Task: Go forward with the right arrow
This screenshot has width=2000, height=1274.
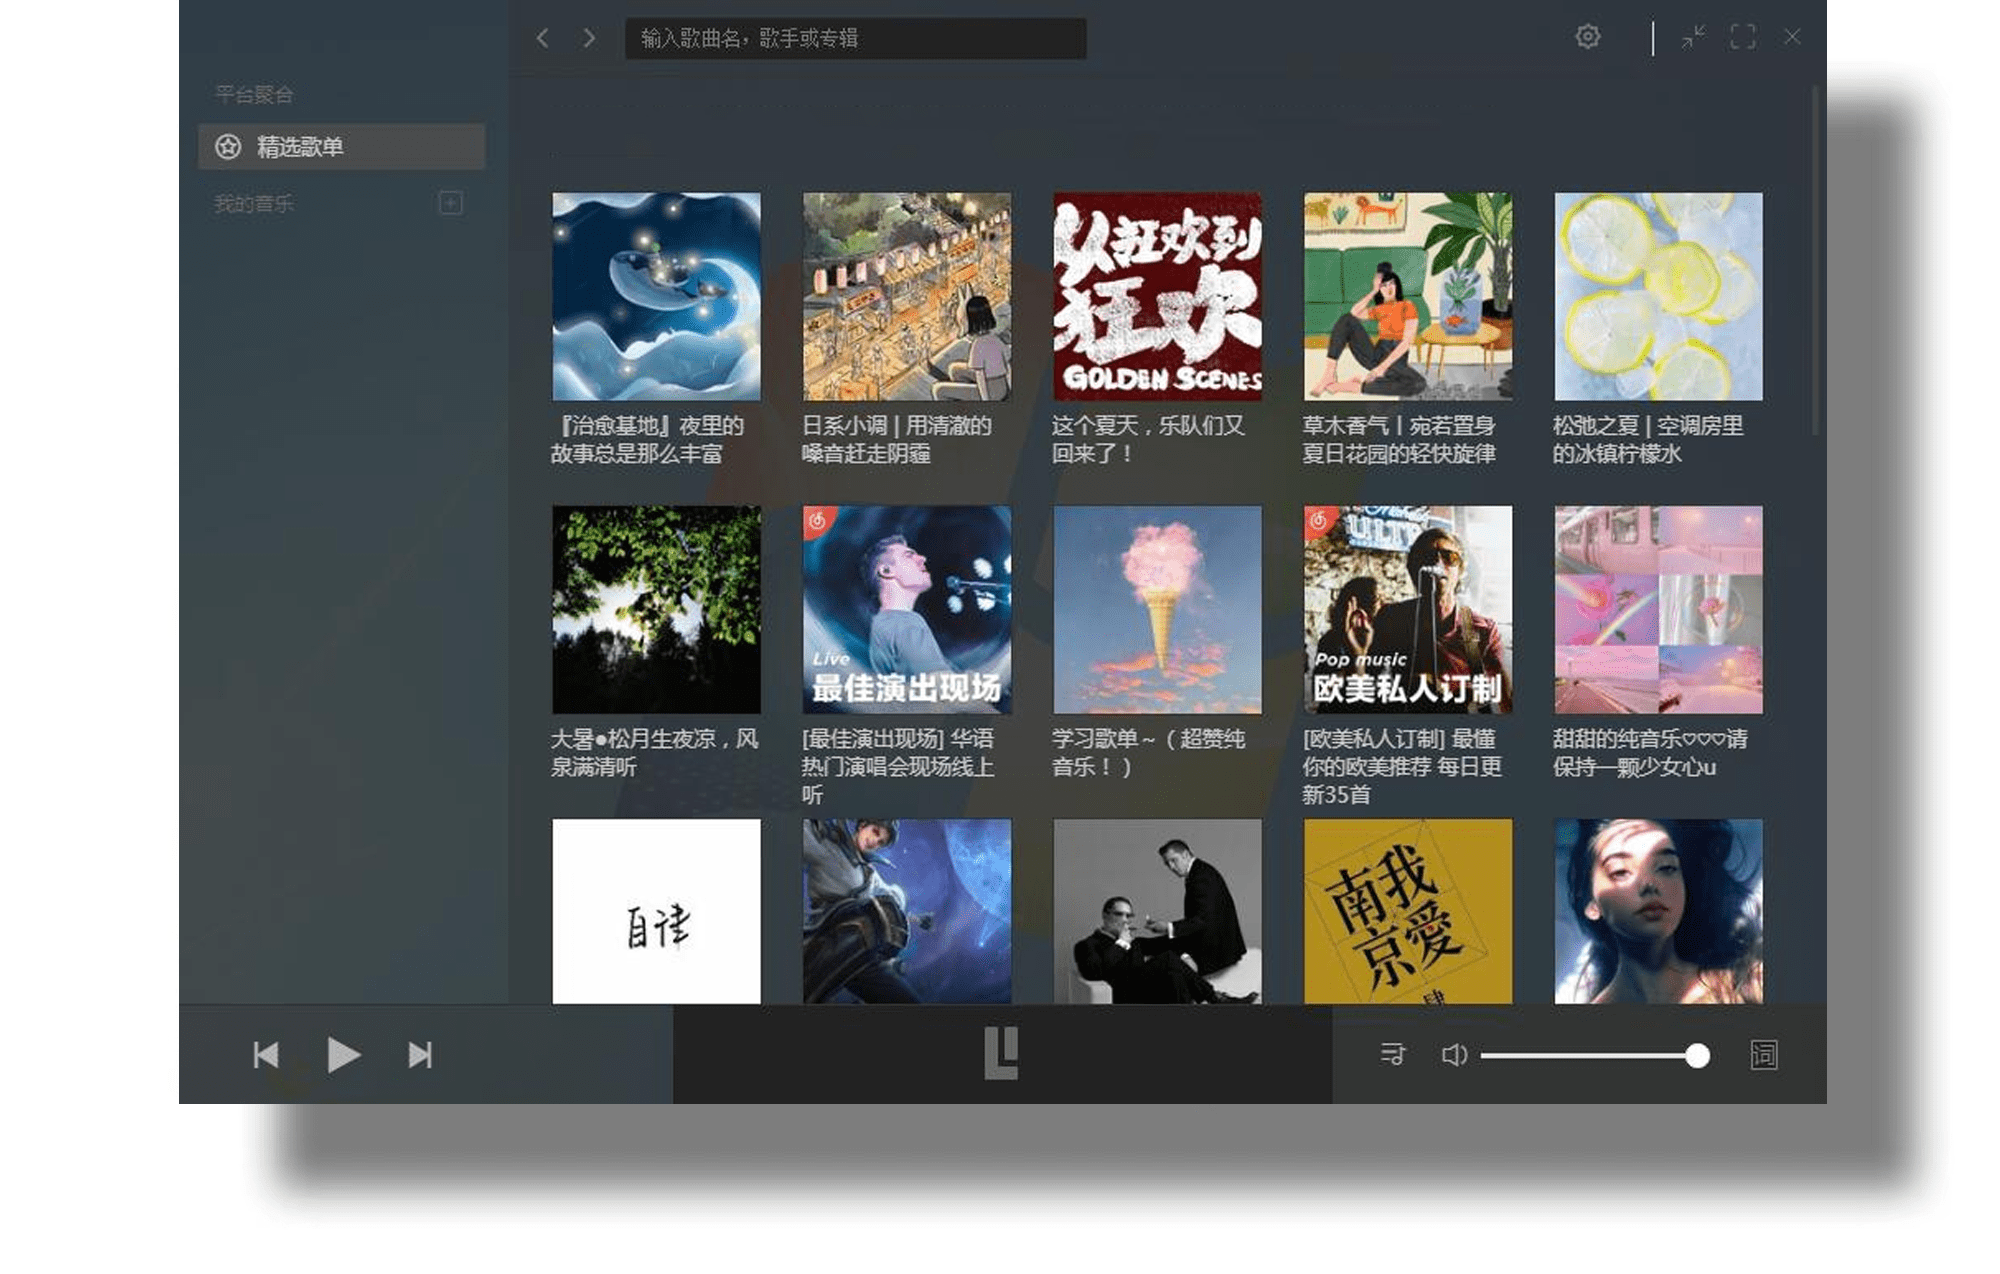Action: (589, 38)
